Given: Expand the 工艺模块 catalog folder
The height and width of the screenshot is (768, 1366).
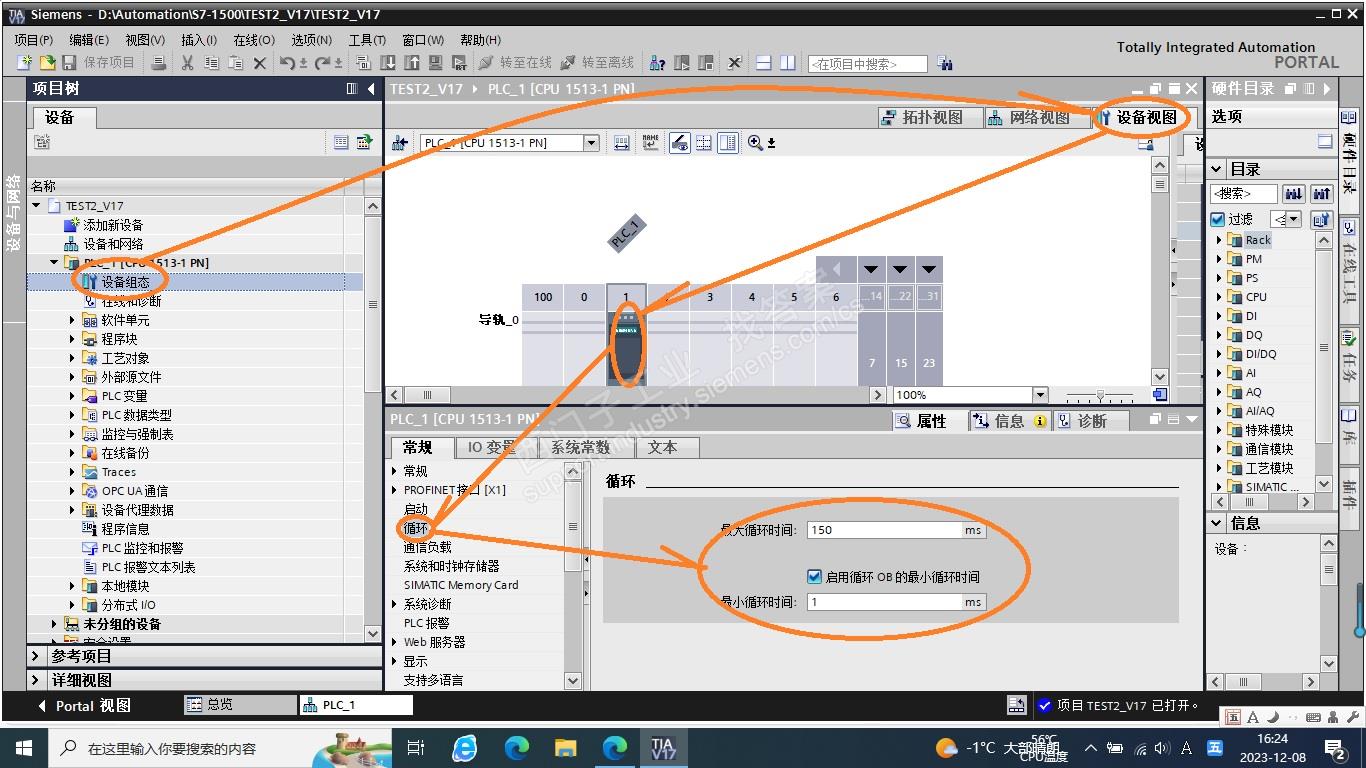Looking at the screenshot, I should point(1219,468).
